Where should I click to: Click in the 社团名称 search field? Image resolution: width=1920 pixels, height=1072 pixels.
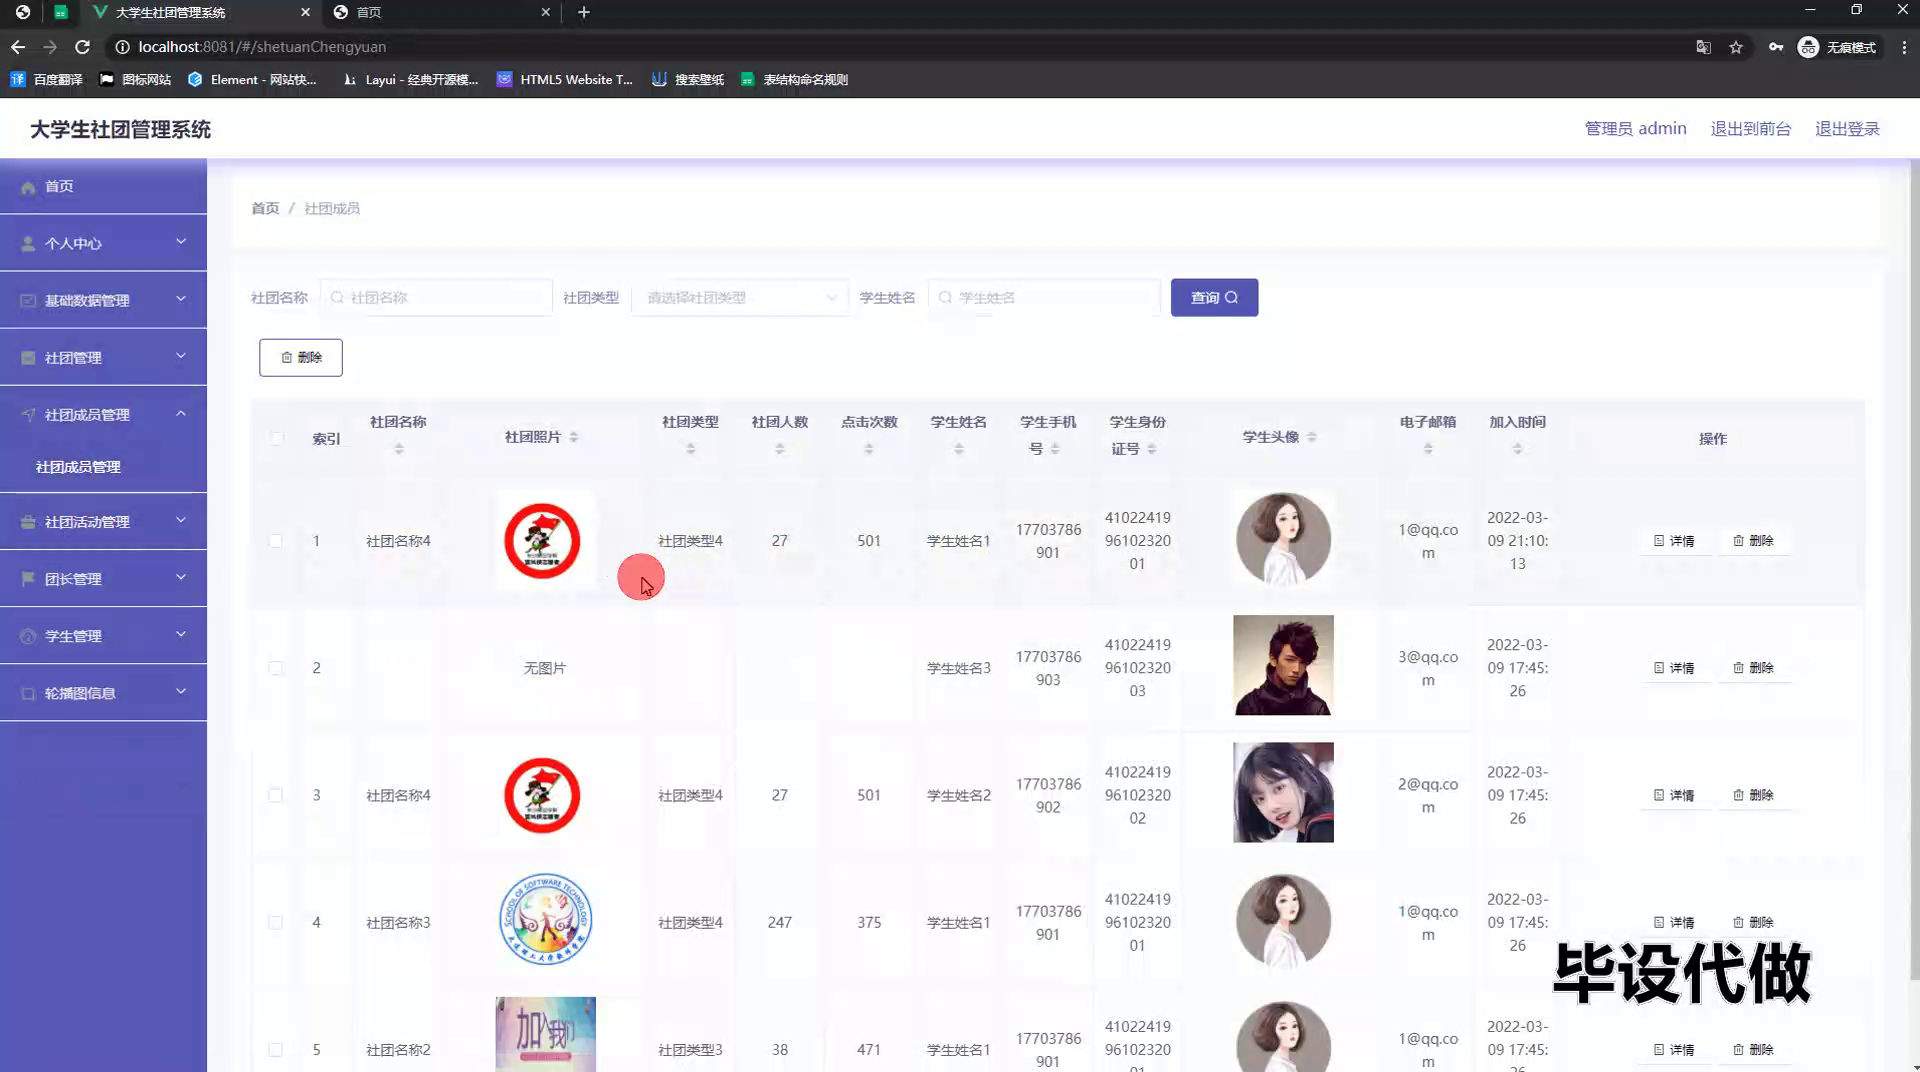pyautogui.click(x=437, y=297)
